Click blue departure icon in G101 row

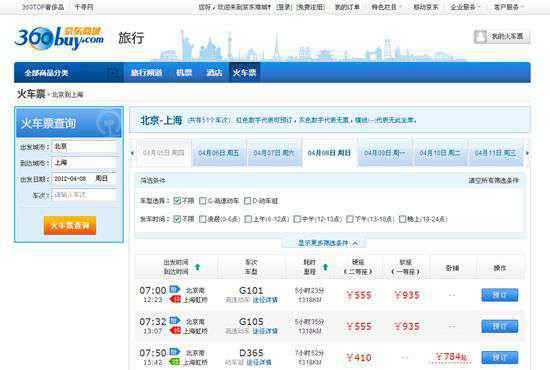click(x=175, y=289)
